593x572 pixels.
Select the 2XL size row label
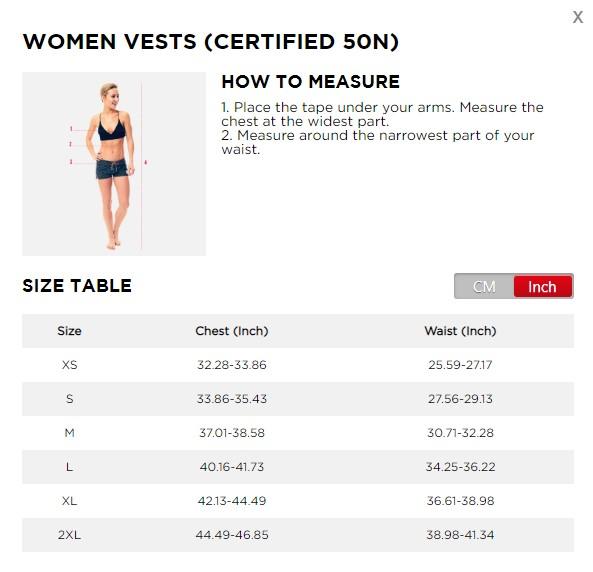(x=70, y=535)
